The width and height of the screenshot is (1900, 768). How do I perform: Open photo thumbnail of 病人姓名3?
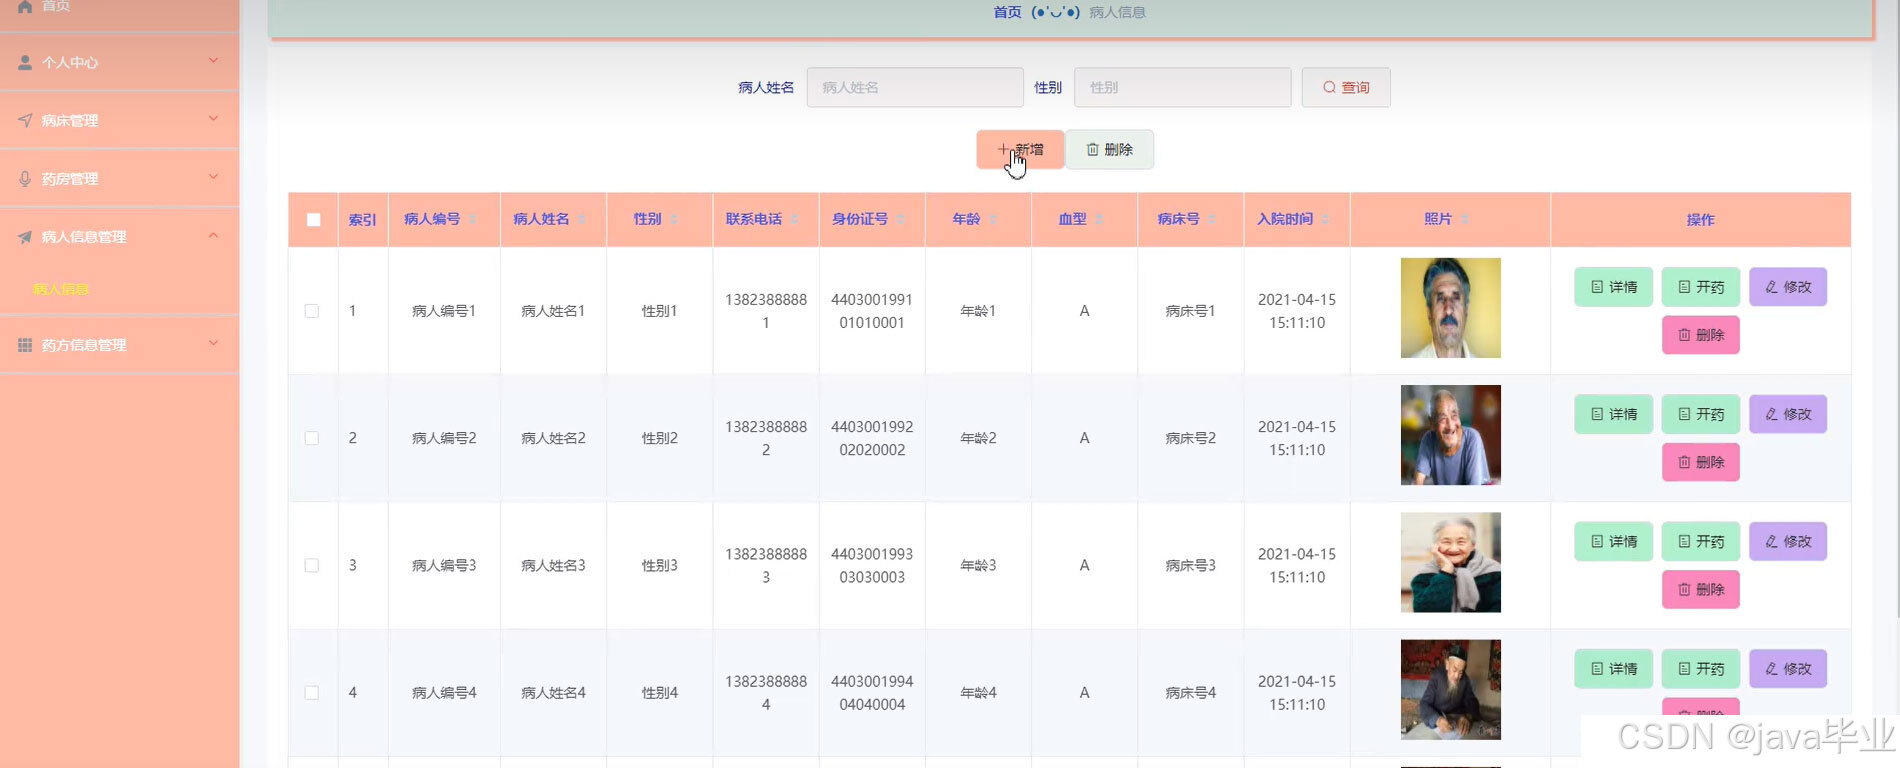(1450, 562)
